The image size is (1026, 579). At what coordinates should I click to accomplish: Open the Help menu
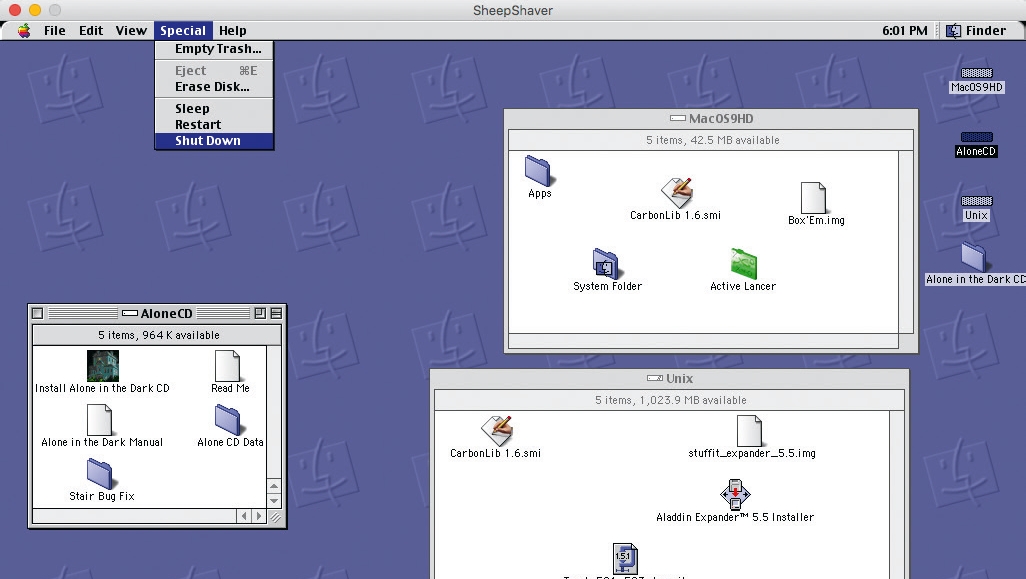click(x=232, y=31)
